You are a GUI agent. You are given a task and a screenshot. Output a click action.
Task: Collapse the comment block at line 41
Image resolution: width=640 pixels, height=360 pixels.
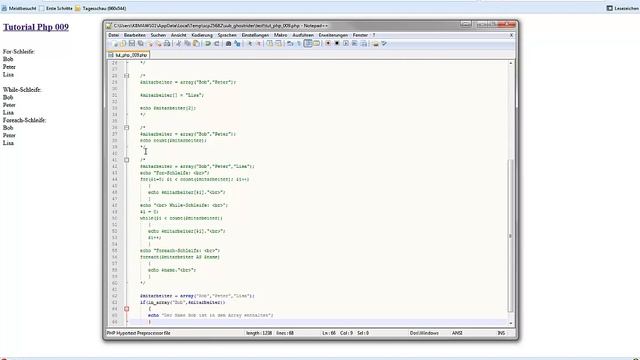coord(127,160)
